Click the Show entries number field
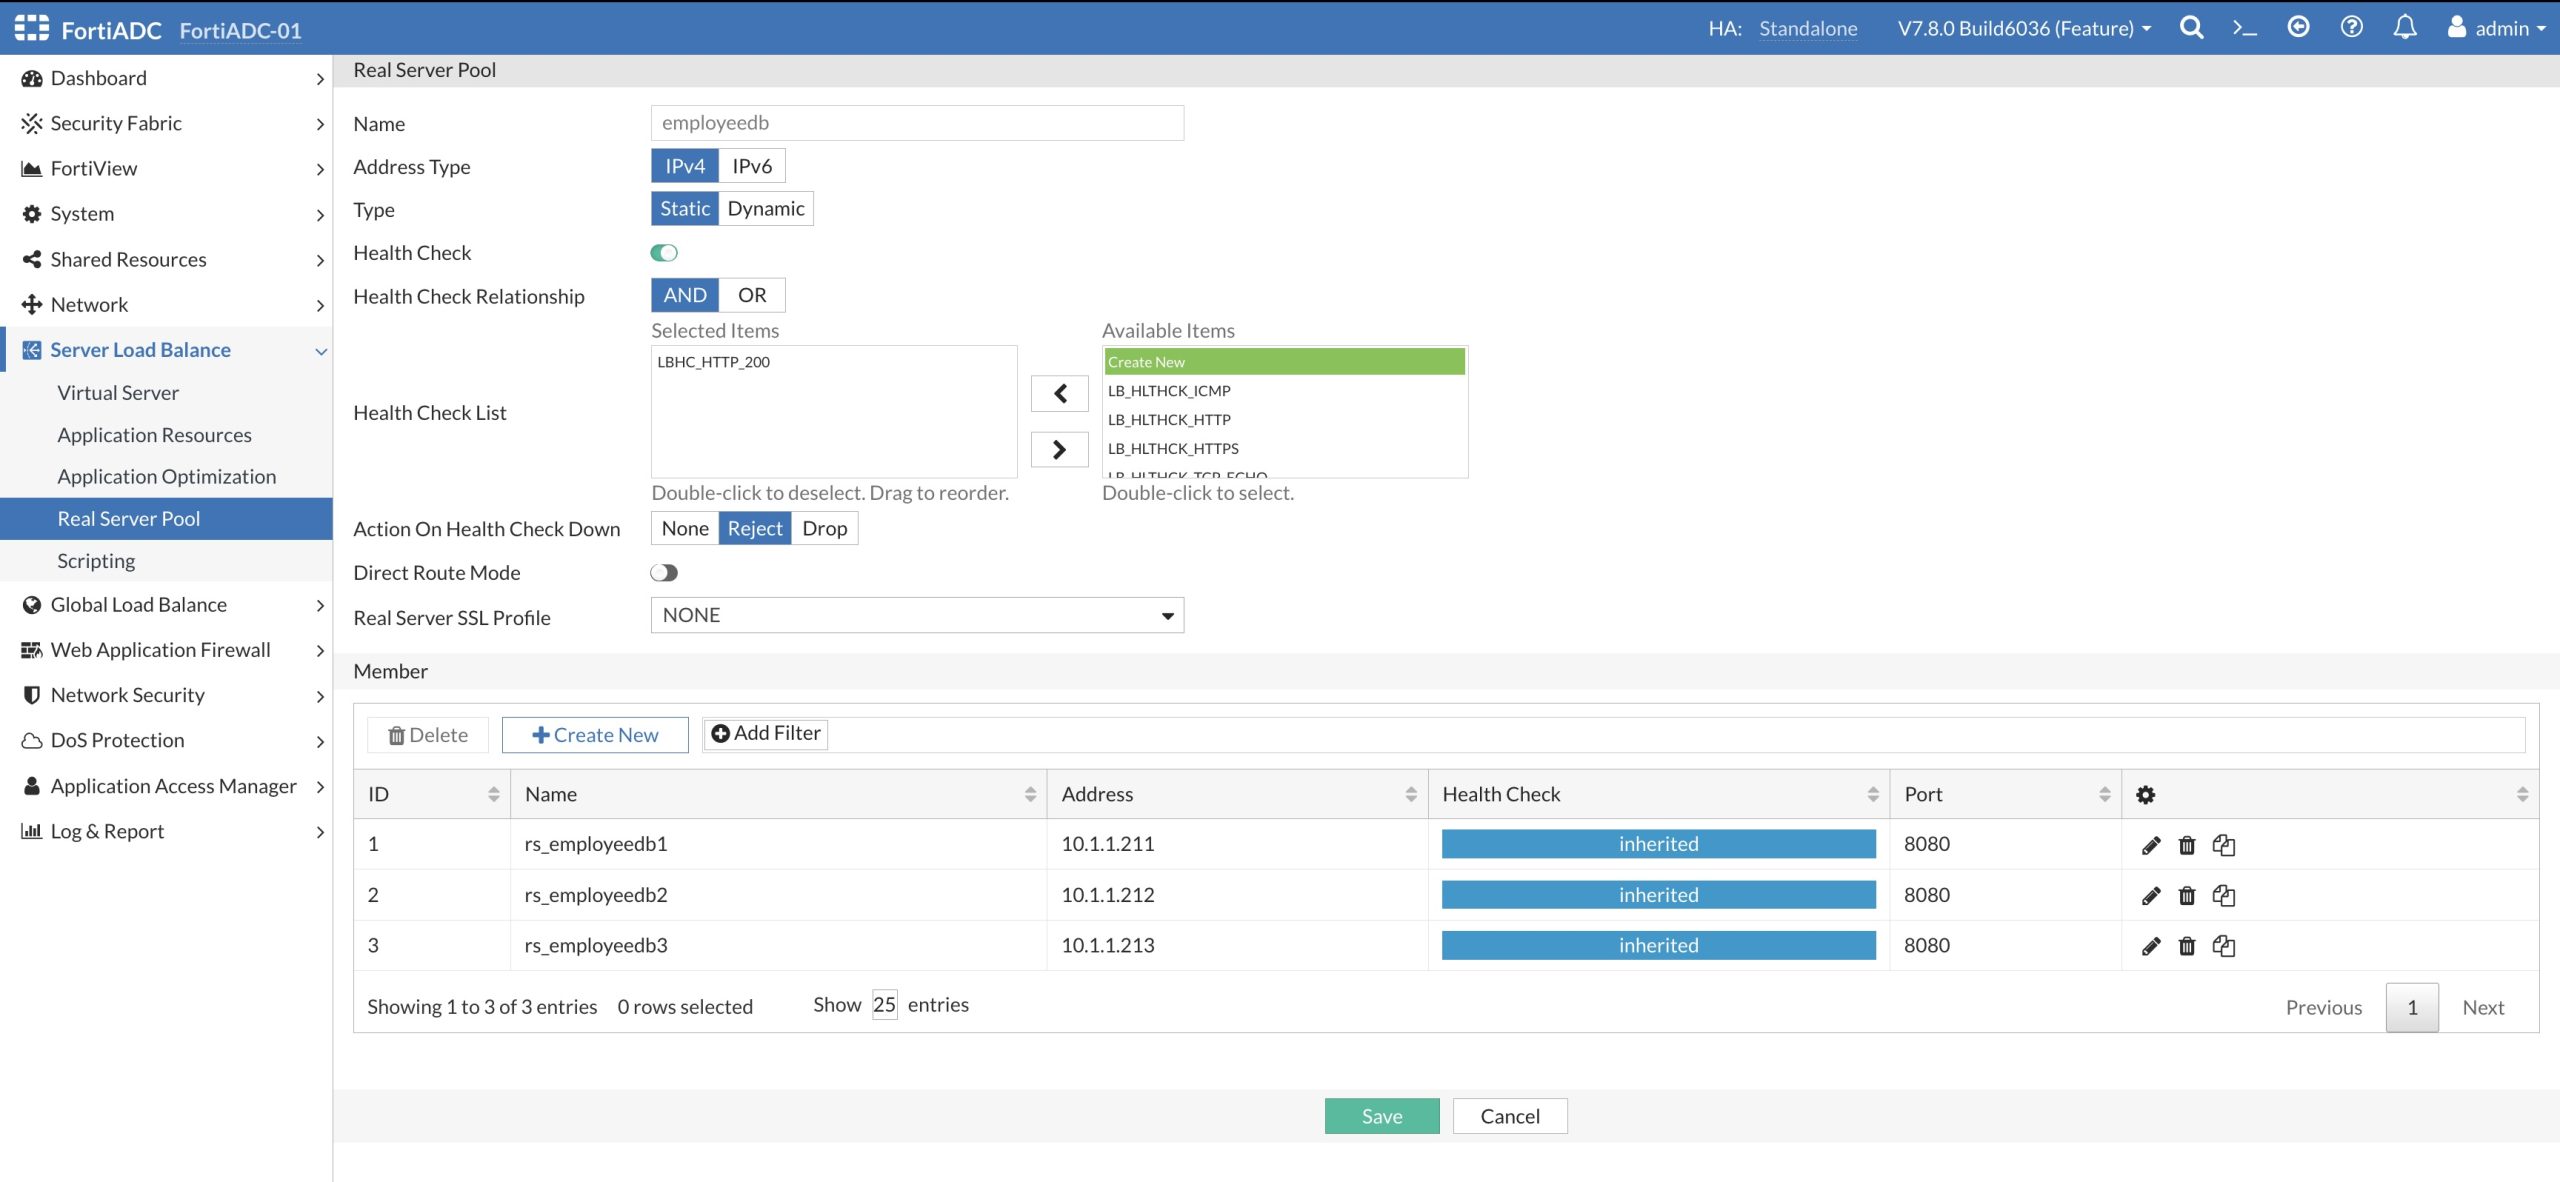The height and width of the screenshot is (1182, 2560). click(884, 1005)
